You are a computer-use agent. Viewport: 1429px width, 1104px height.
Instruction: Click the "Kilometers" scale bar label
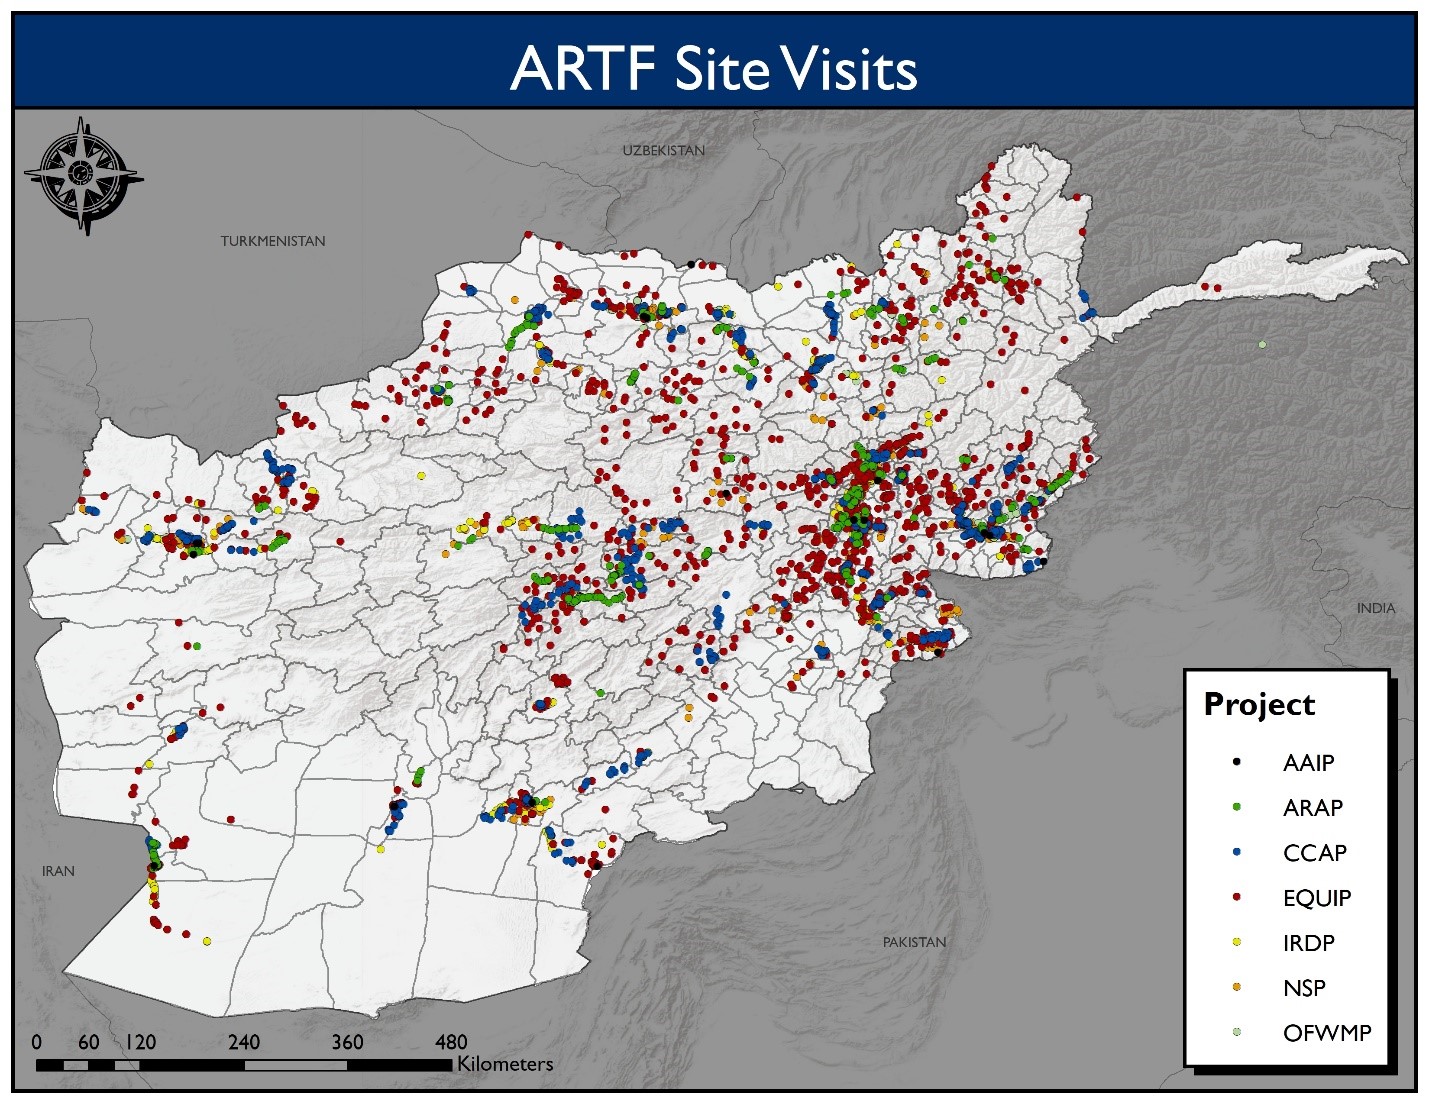(x=505, y=1064)
